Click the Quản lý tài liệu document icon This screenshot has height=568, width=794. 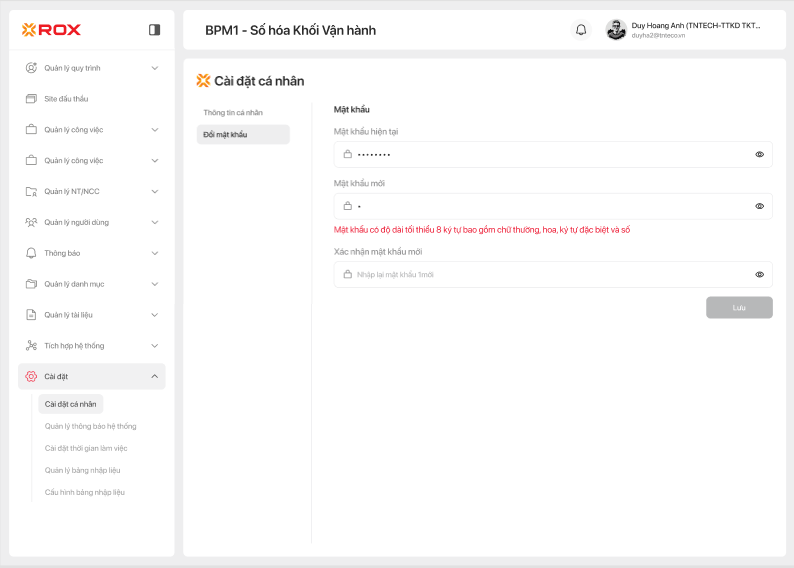(31, 315)
